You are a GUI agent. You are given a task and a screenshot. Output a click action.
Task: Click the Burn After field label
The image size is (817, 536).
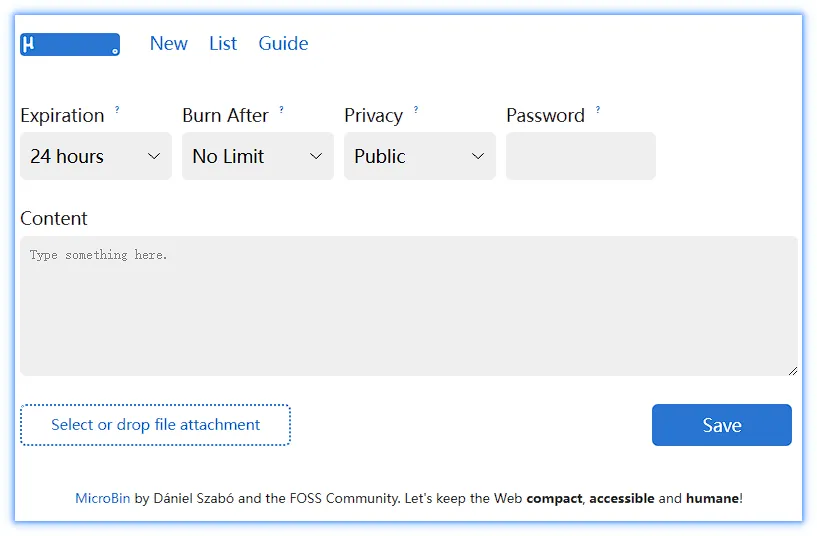tap(225, 115)
